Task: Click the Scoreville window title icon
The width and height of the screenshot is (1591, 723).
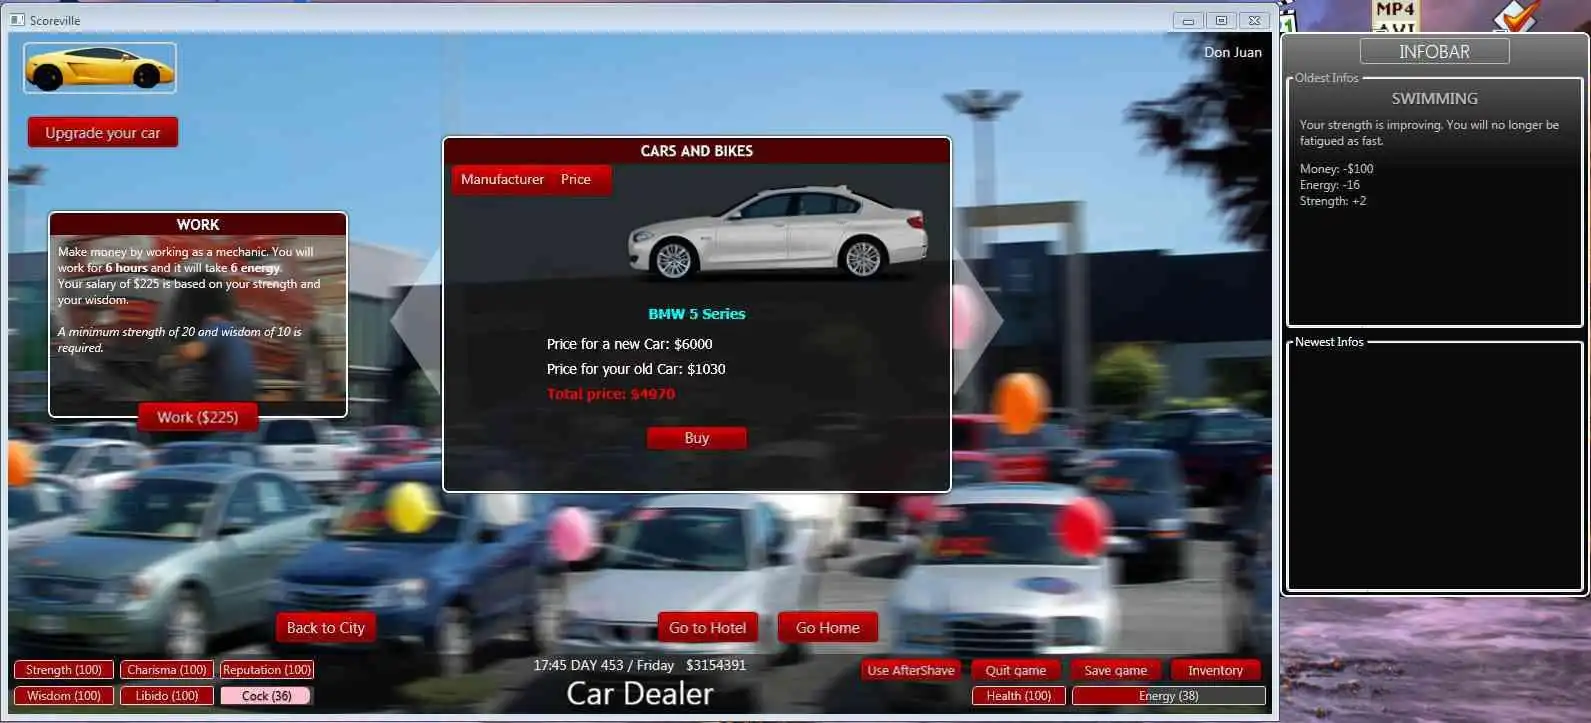Action: [17, 20]
